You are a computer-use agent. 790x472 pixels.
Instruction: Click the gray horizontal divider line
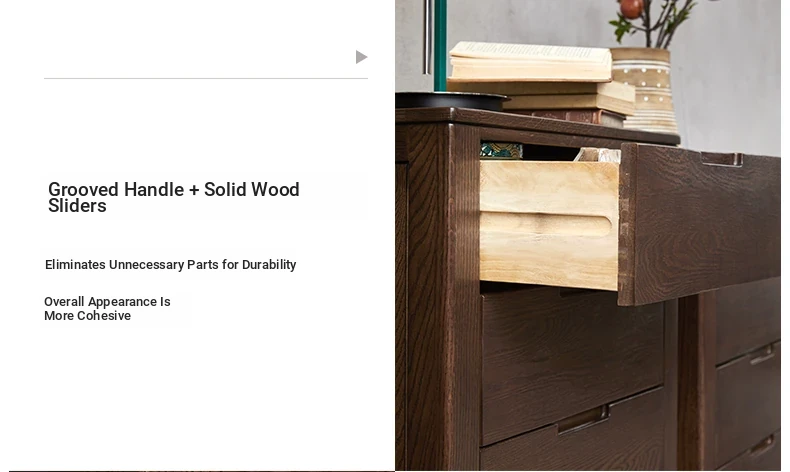coord(206,78)
